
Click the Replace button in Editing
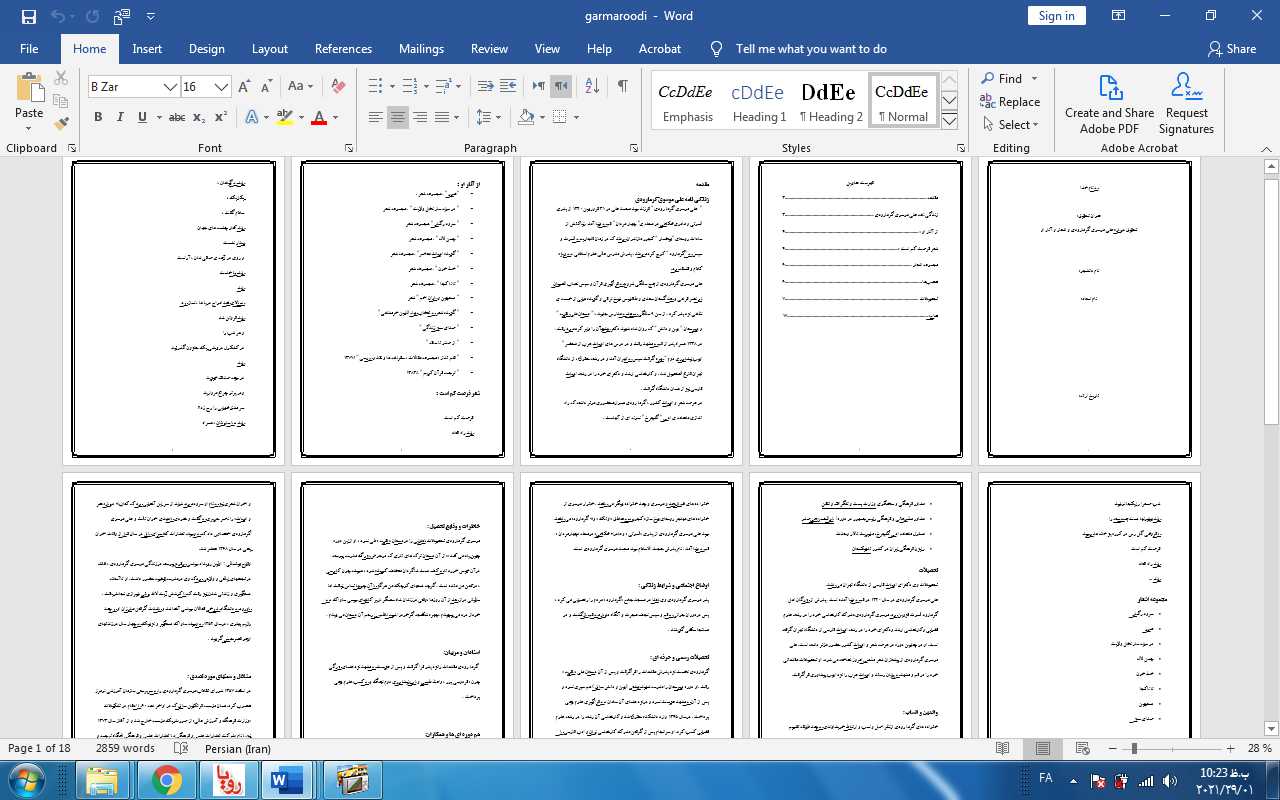tap(1010, 102)
